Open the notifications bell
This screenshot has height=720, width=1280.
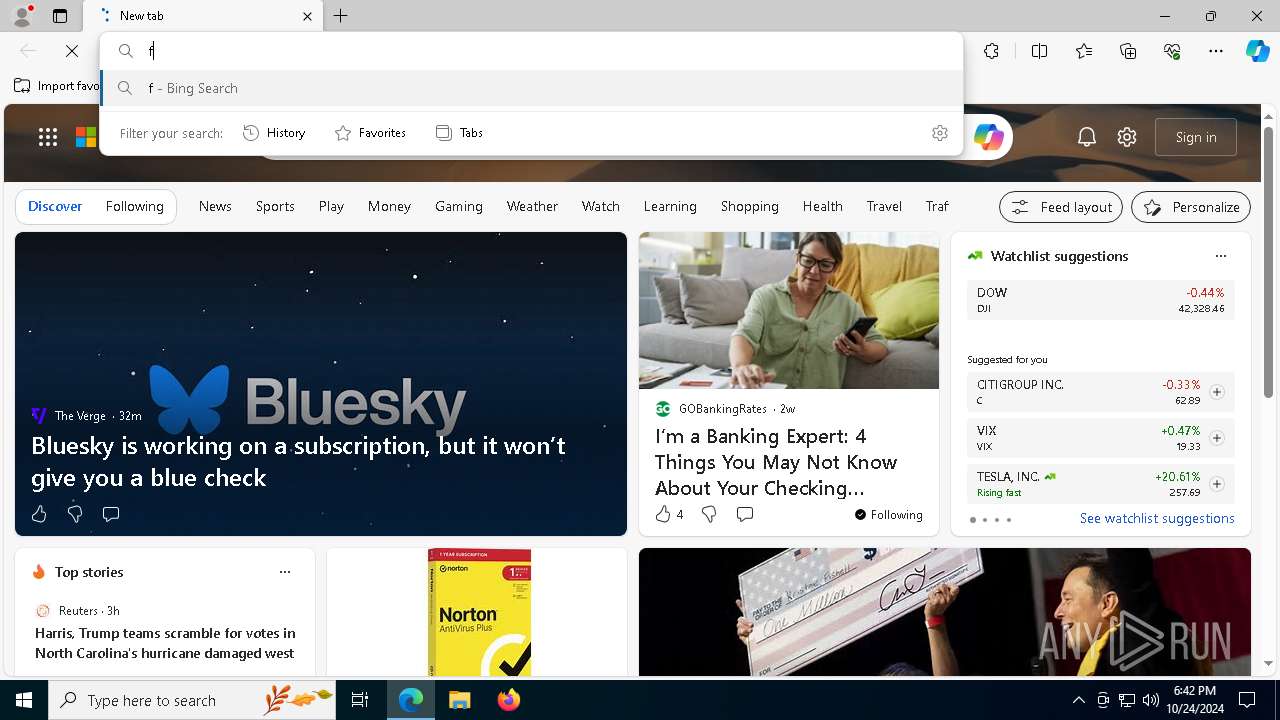point(1087,137)
